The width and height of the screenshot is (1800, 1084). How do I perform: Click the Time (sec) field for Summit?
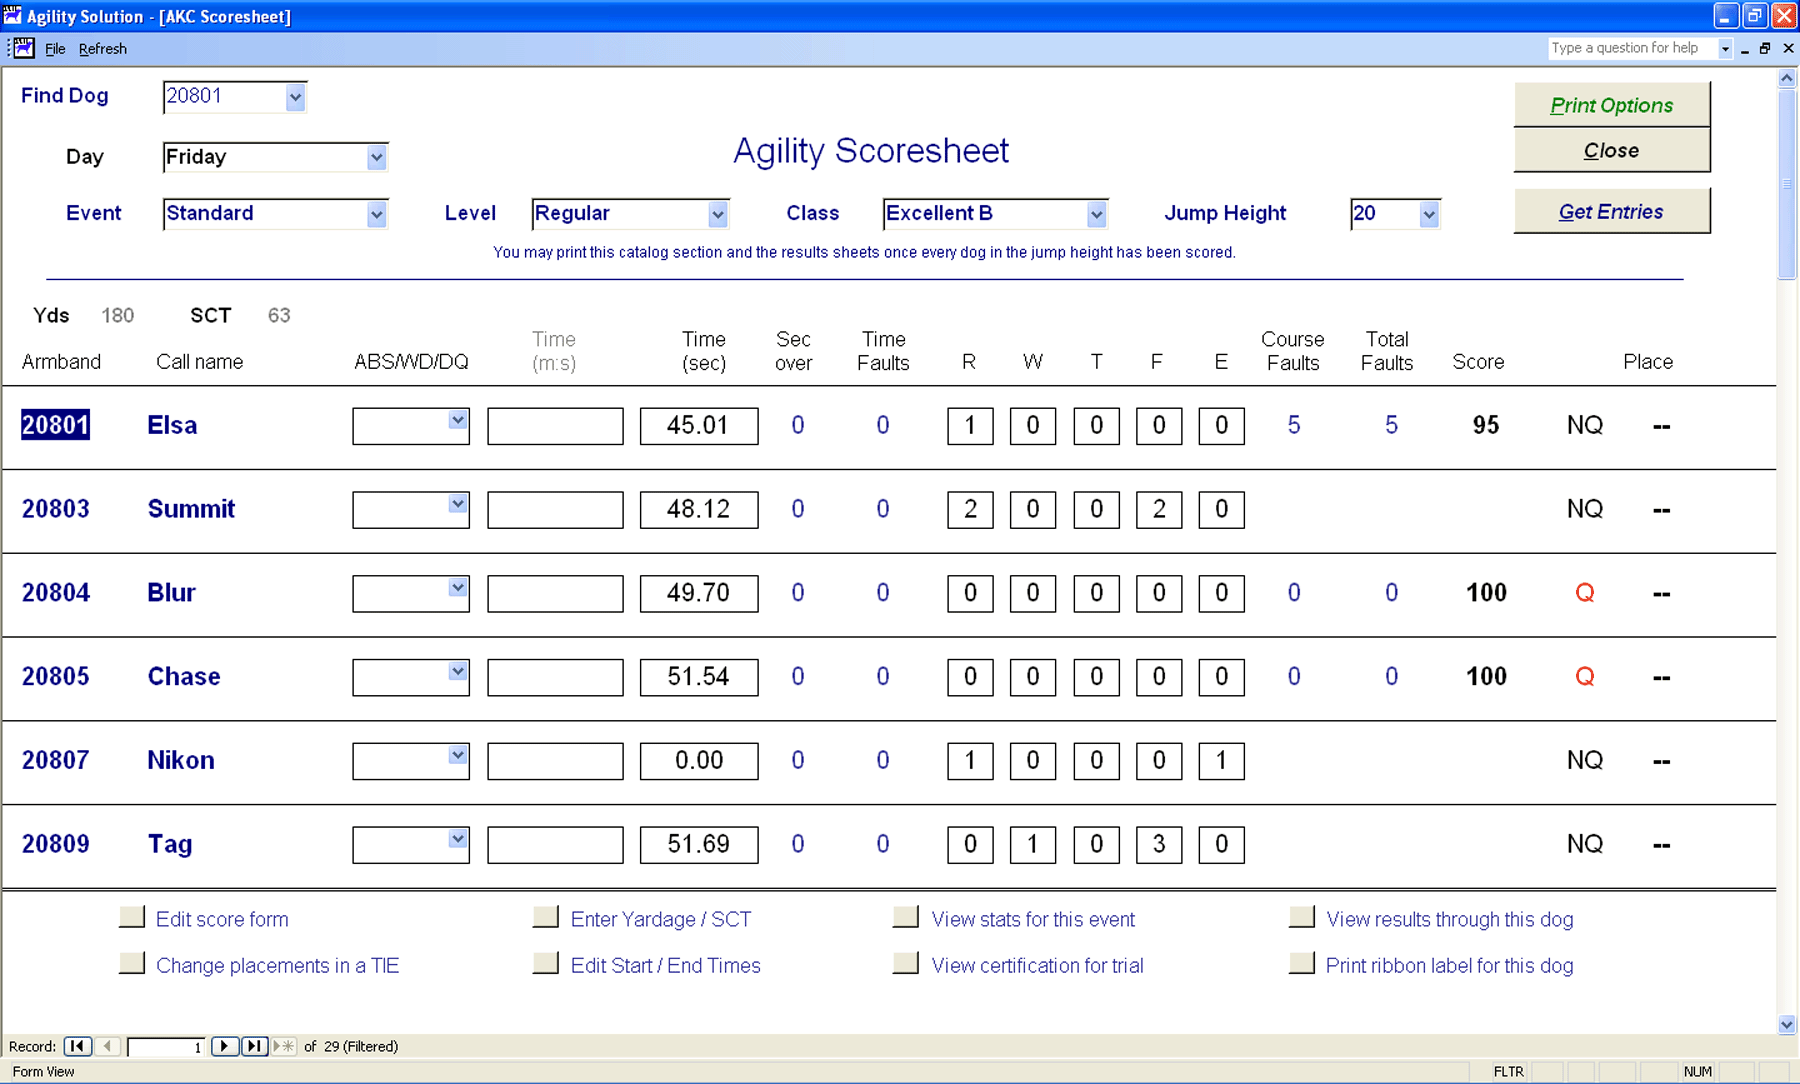pos(698,509)
